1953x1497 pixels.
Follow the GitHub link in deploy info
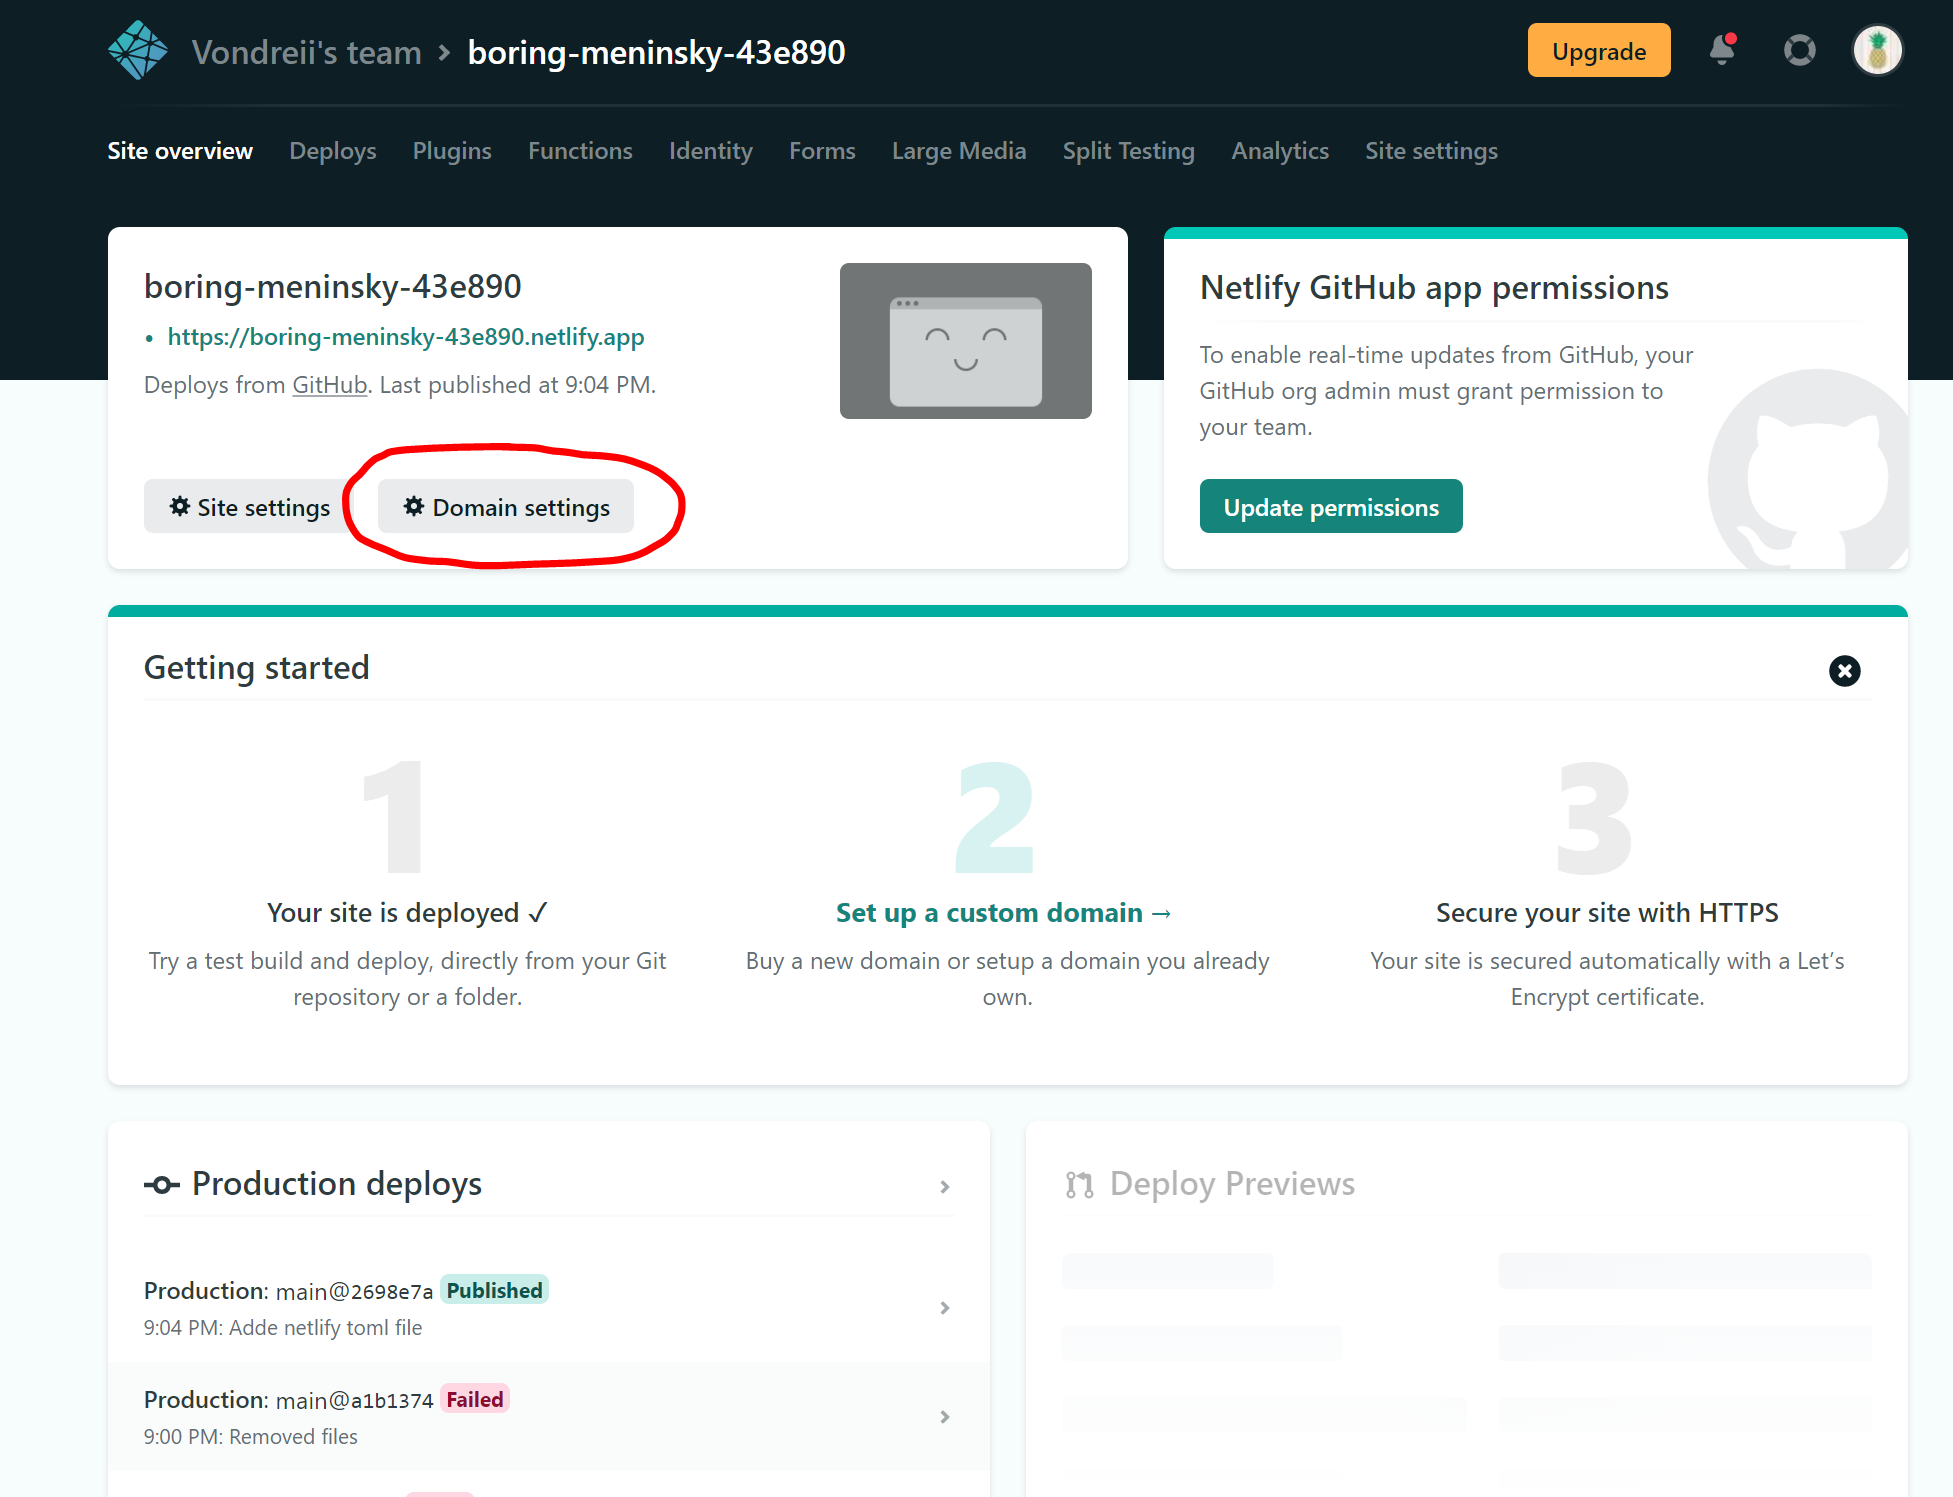329,385
